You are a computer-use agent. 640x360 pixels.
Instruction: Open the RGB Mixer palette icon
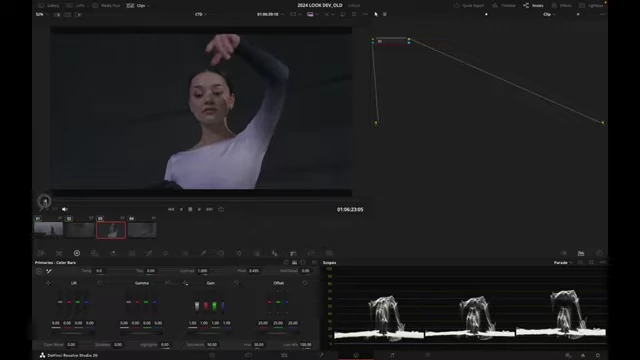point(113,253)
